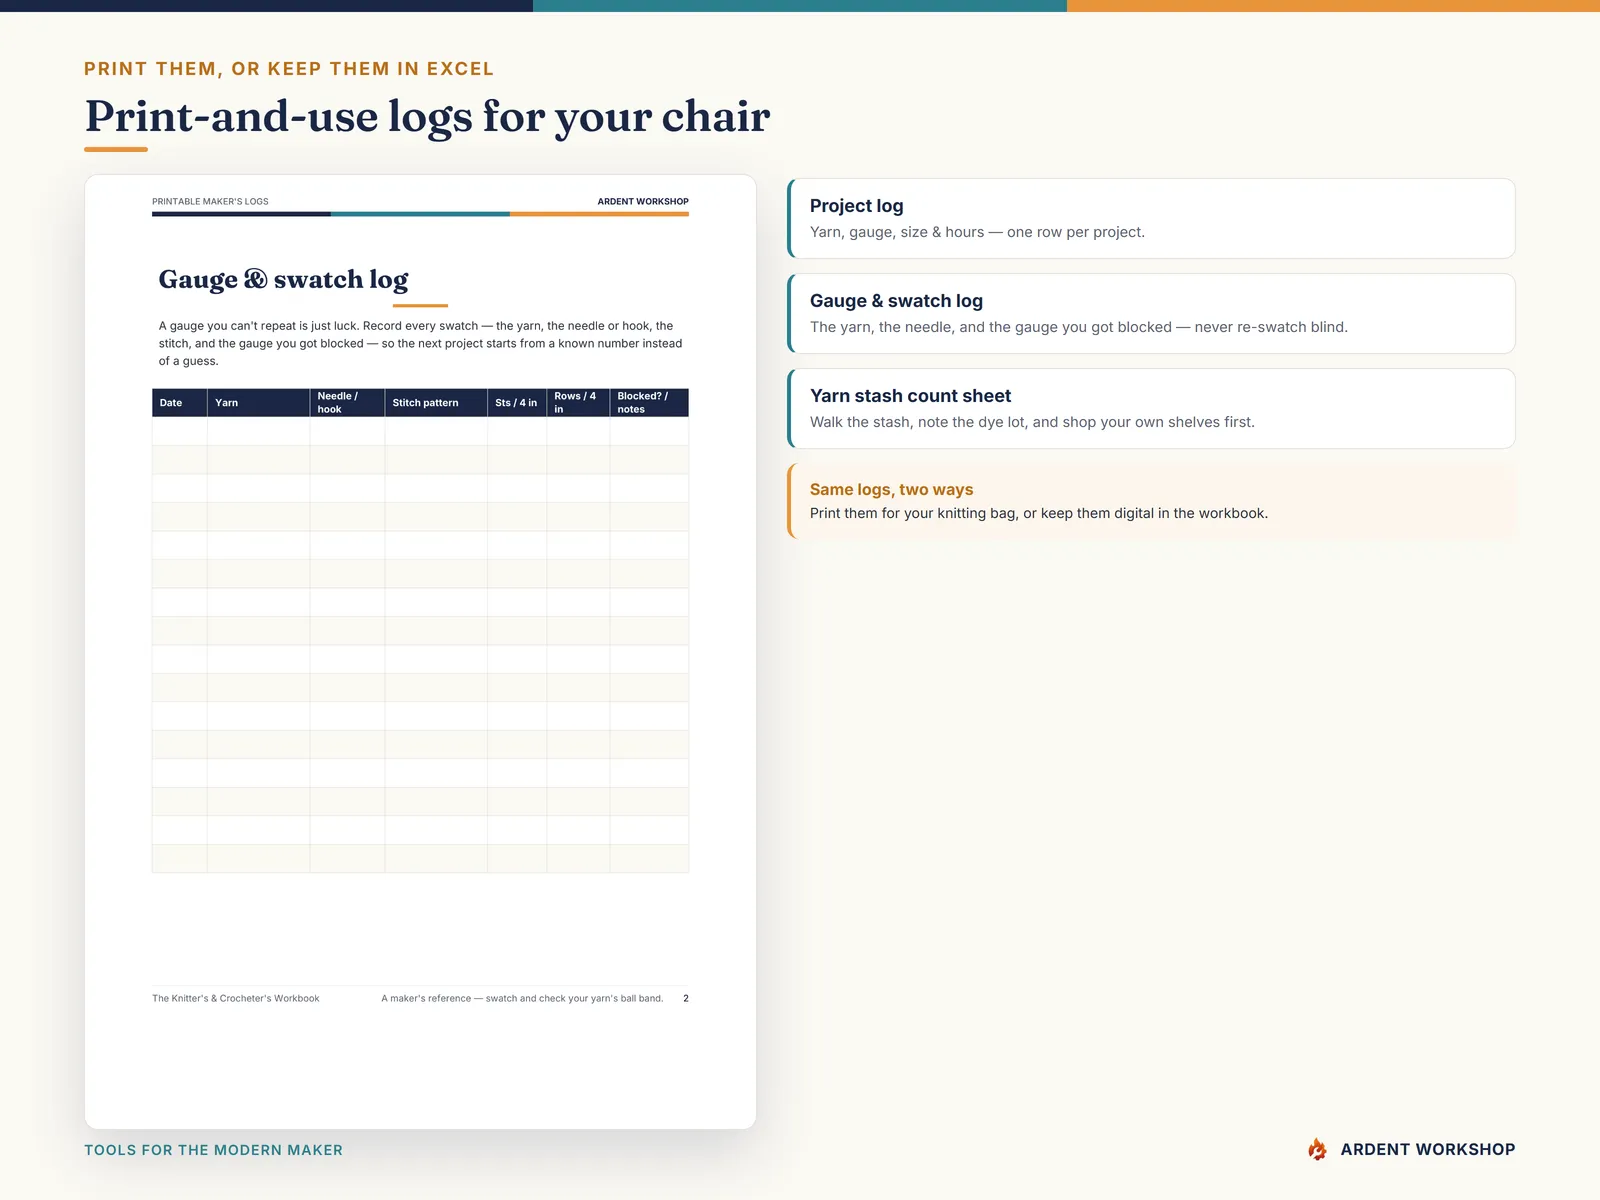Click the TOOLS FOR THE MODERN MAKER tagline
This screenshot has height=1200, width=1600.
pos(213,1150)
